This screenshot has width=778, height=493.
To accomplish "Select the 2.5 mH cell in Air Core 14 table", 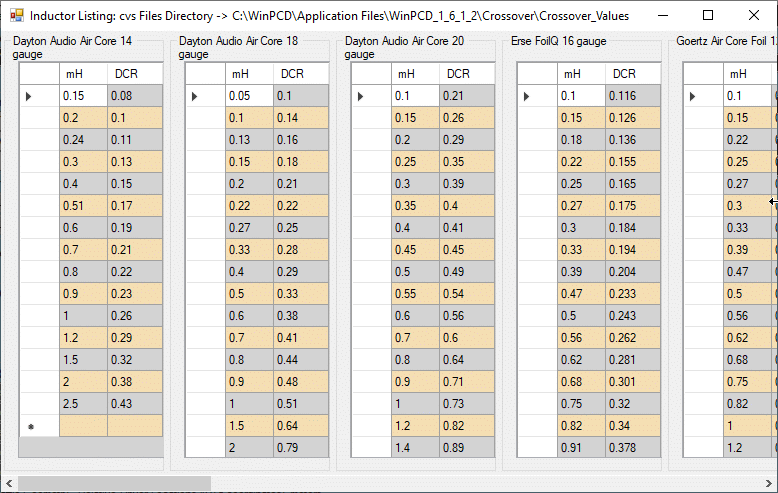I will (83, 404).
